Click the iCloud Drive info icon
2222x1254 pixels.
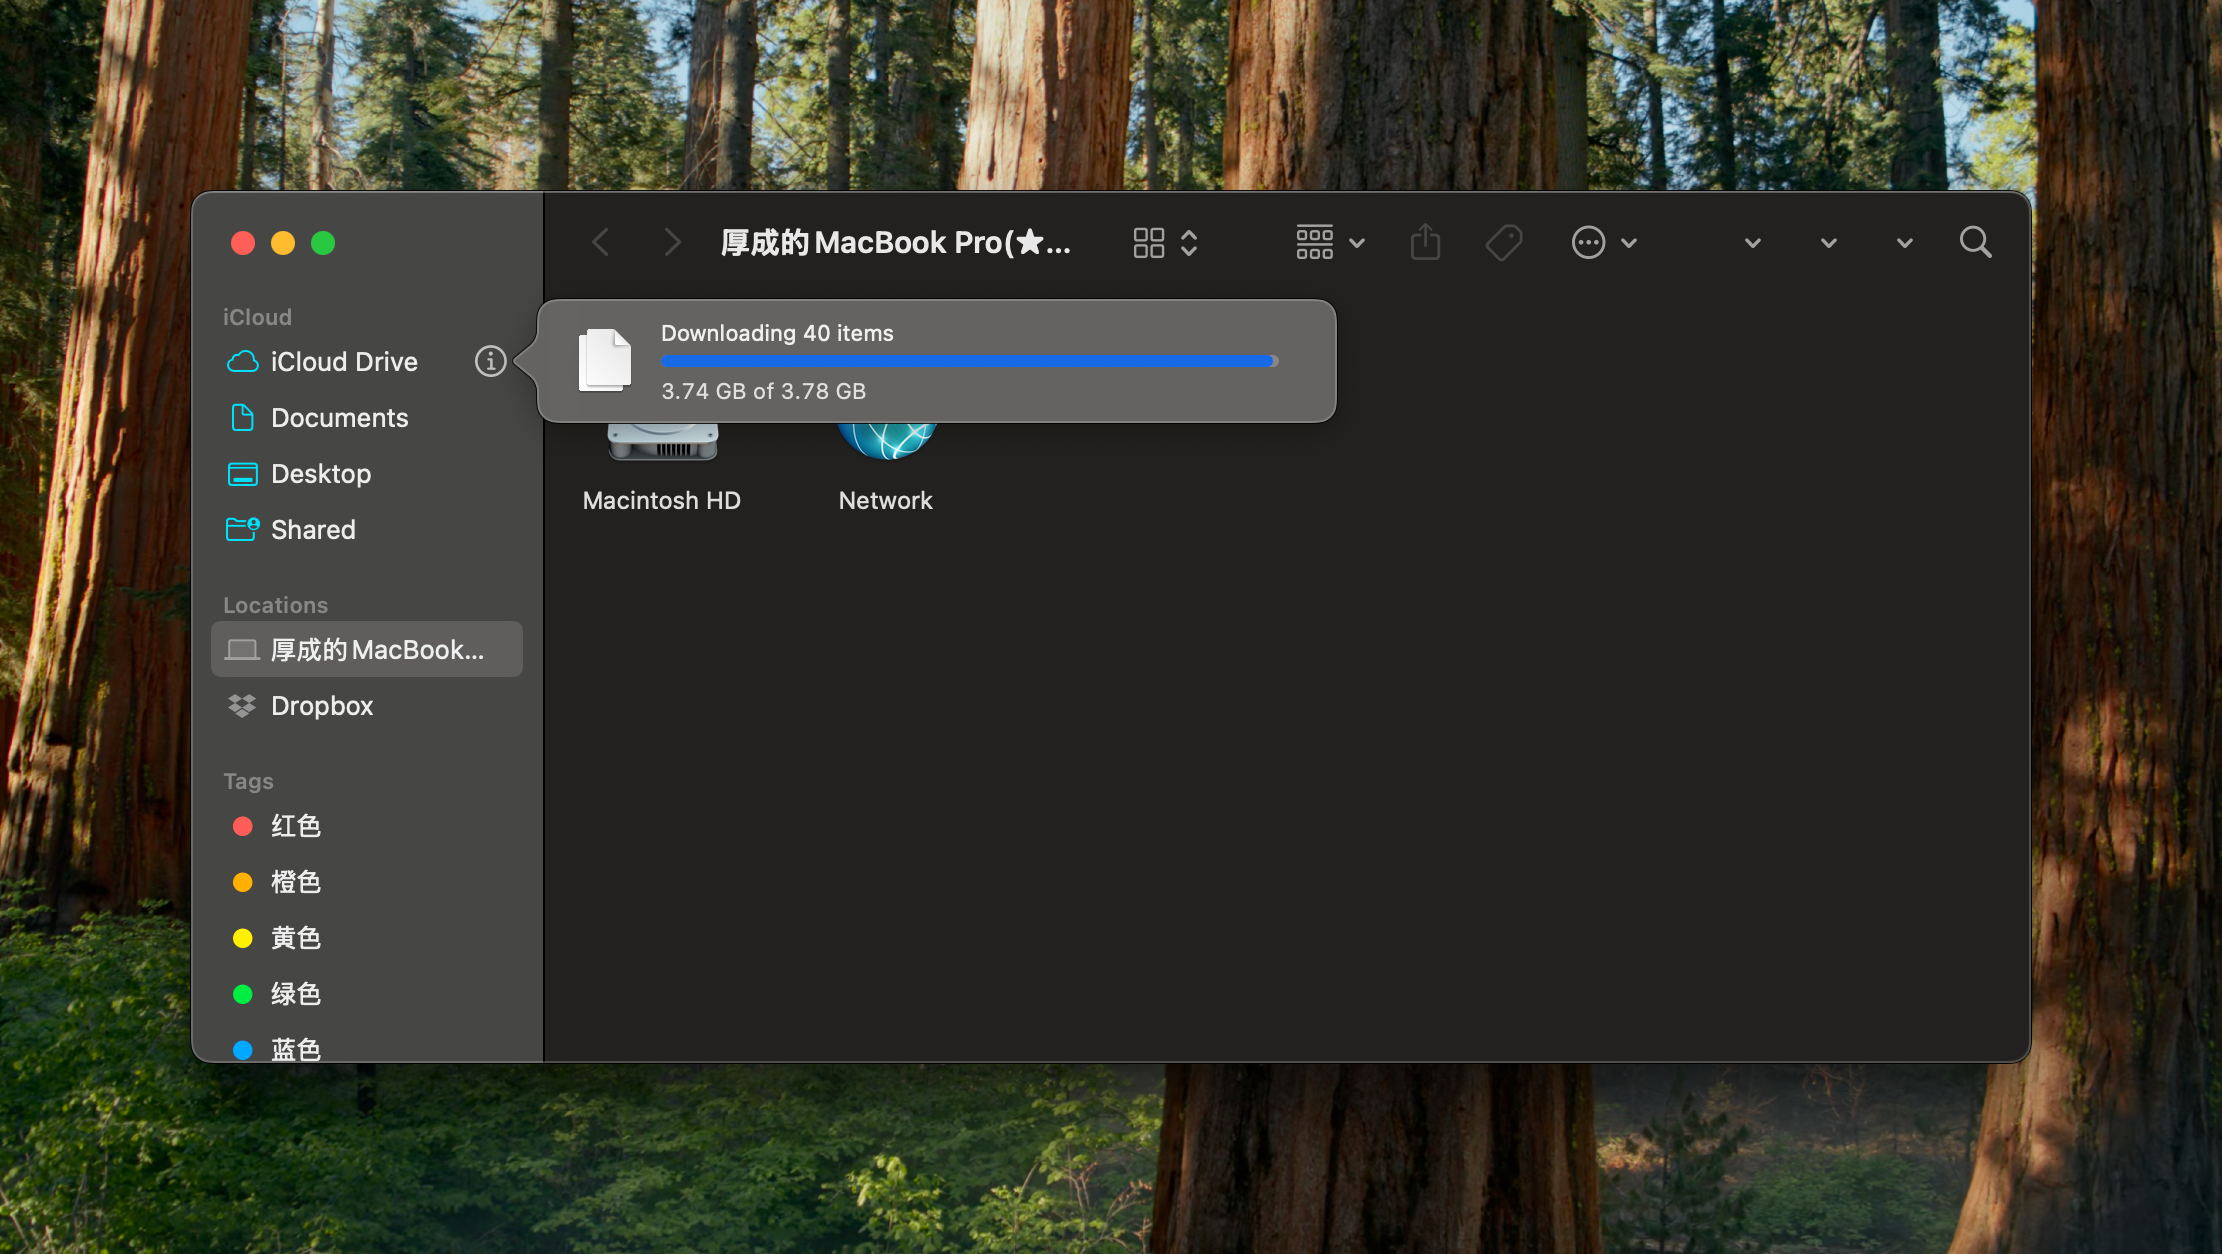tap(490, 361)
